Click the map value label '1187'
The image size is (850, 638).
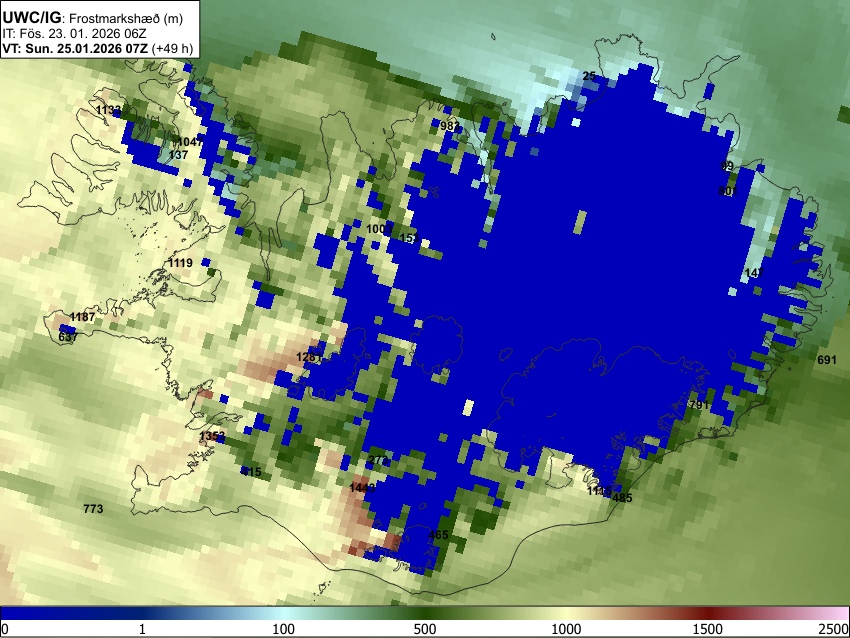[x=82, y=317]
